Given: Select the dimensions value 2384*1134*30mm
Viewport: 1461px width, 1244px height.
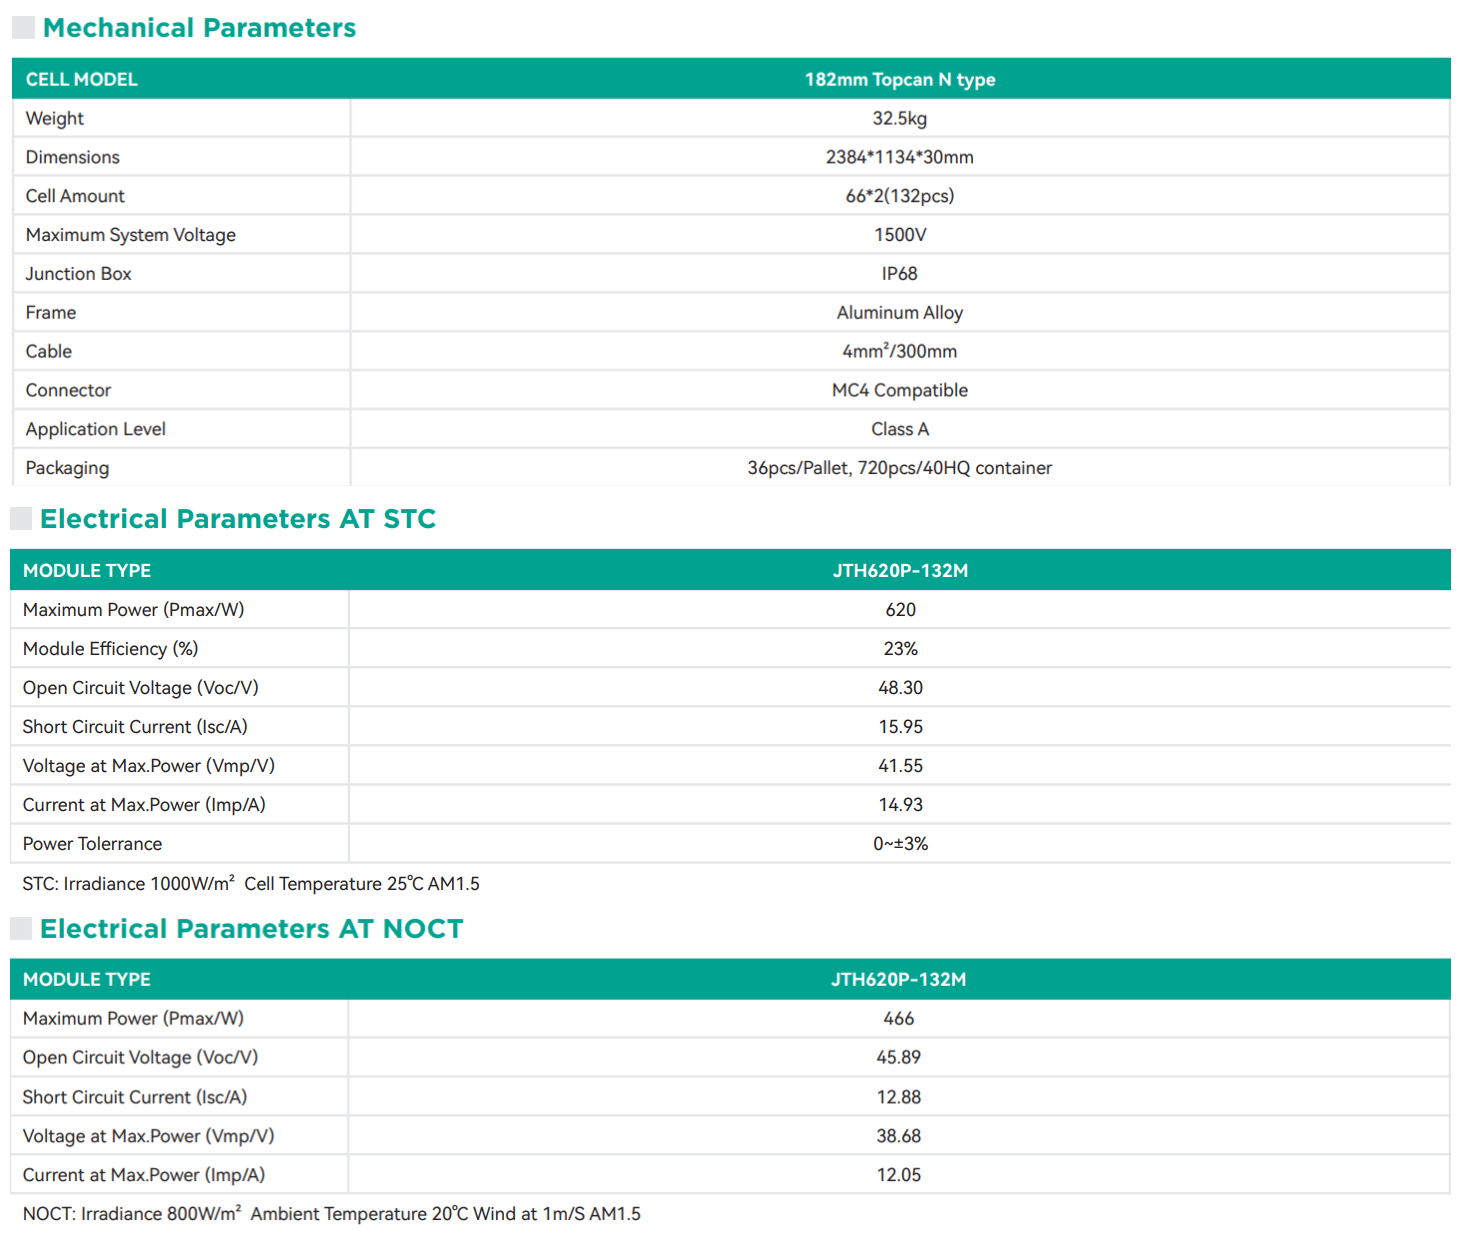Looking at the screenshot, I should click(899, 158).
